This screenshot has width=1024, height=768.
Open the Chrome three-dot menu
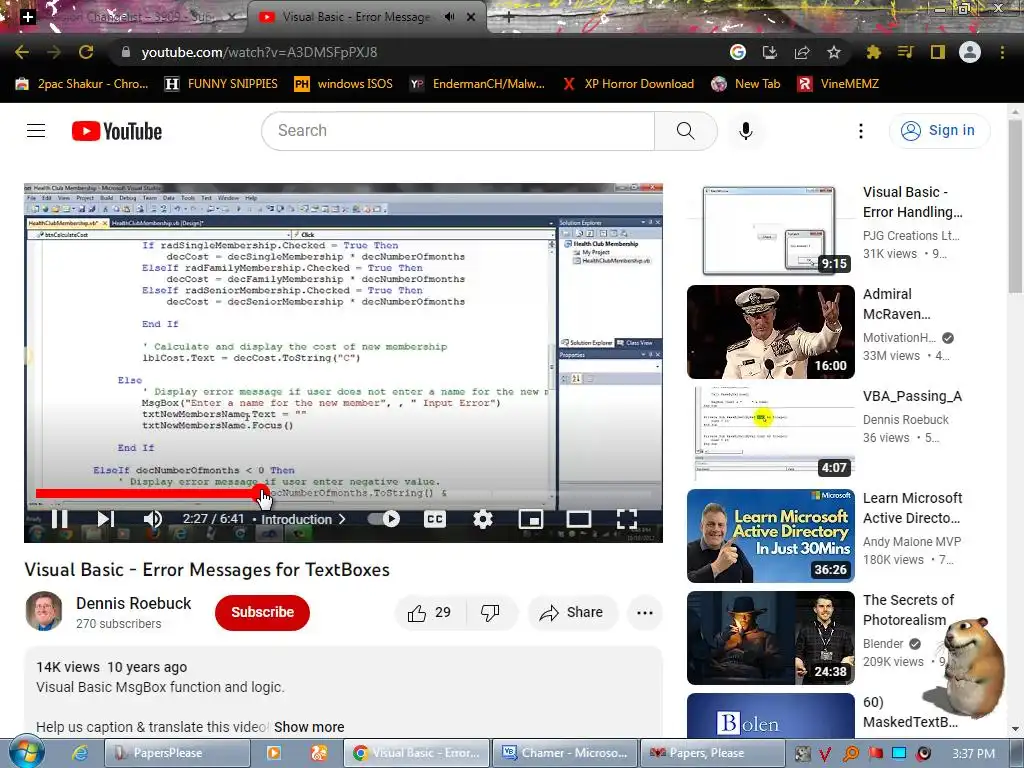click(x=1002, y=52)
